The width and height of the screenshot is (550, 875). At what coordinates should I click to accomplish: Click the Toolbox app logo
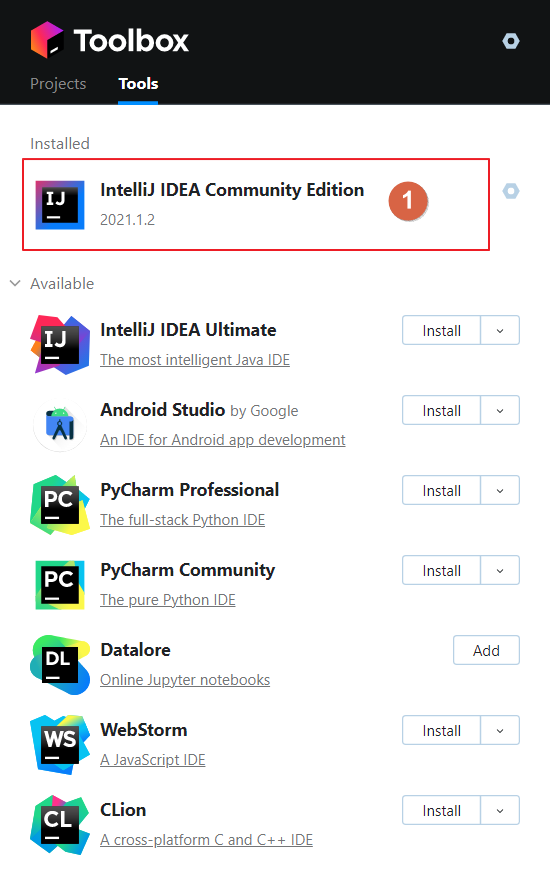(47, 40)
